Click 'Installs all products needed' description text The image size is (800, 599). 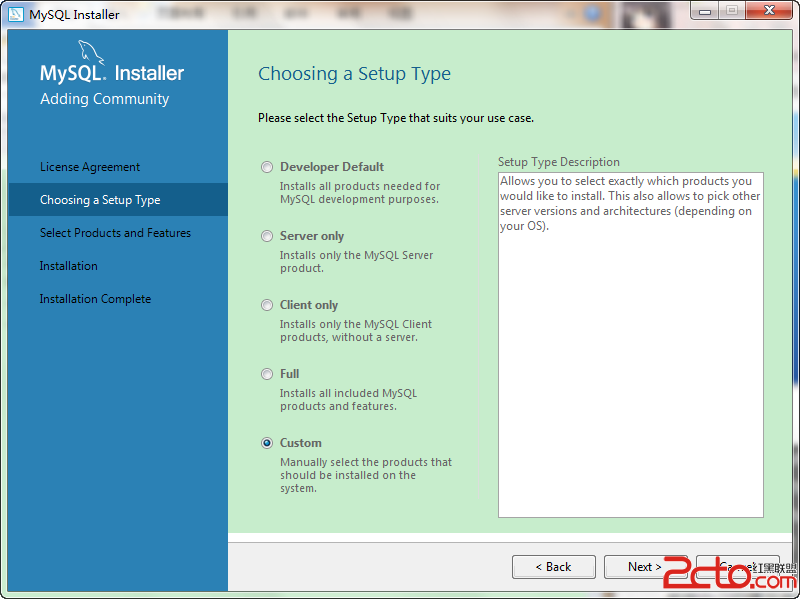360,193
